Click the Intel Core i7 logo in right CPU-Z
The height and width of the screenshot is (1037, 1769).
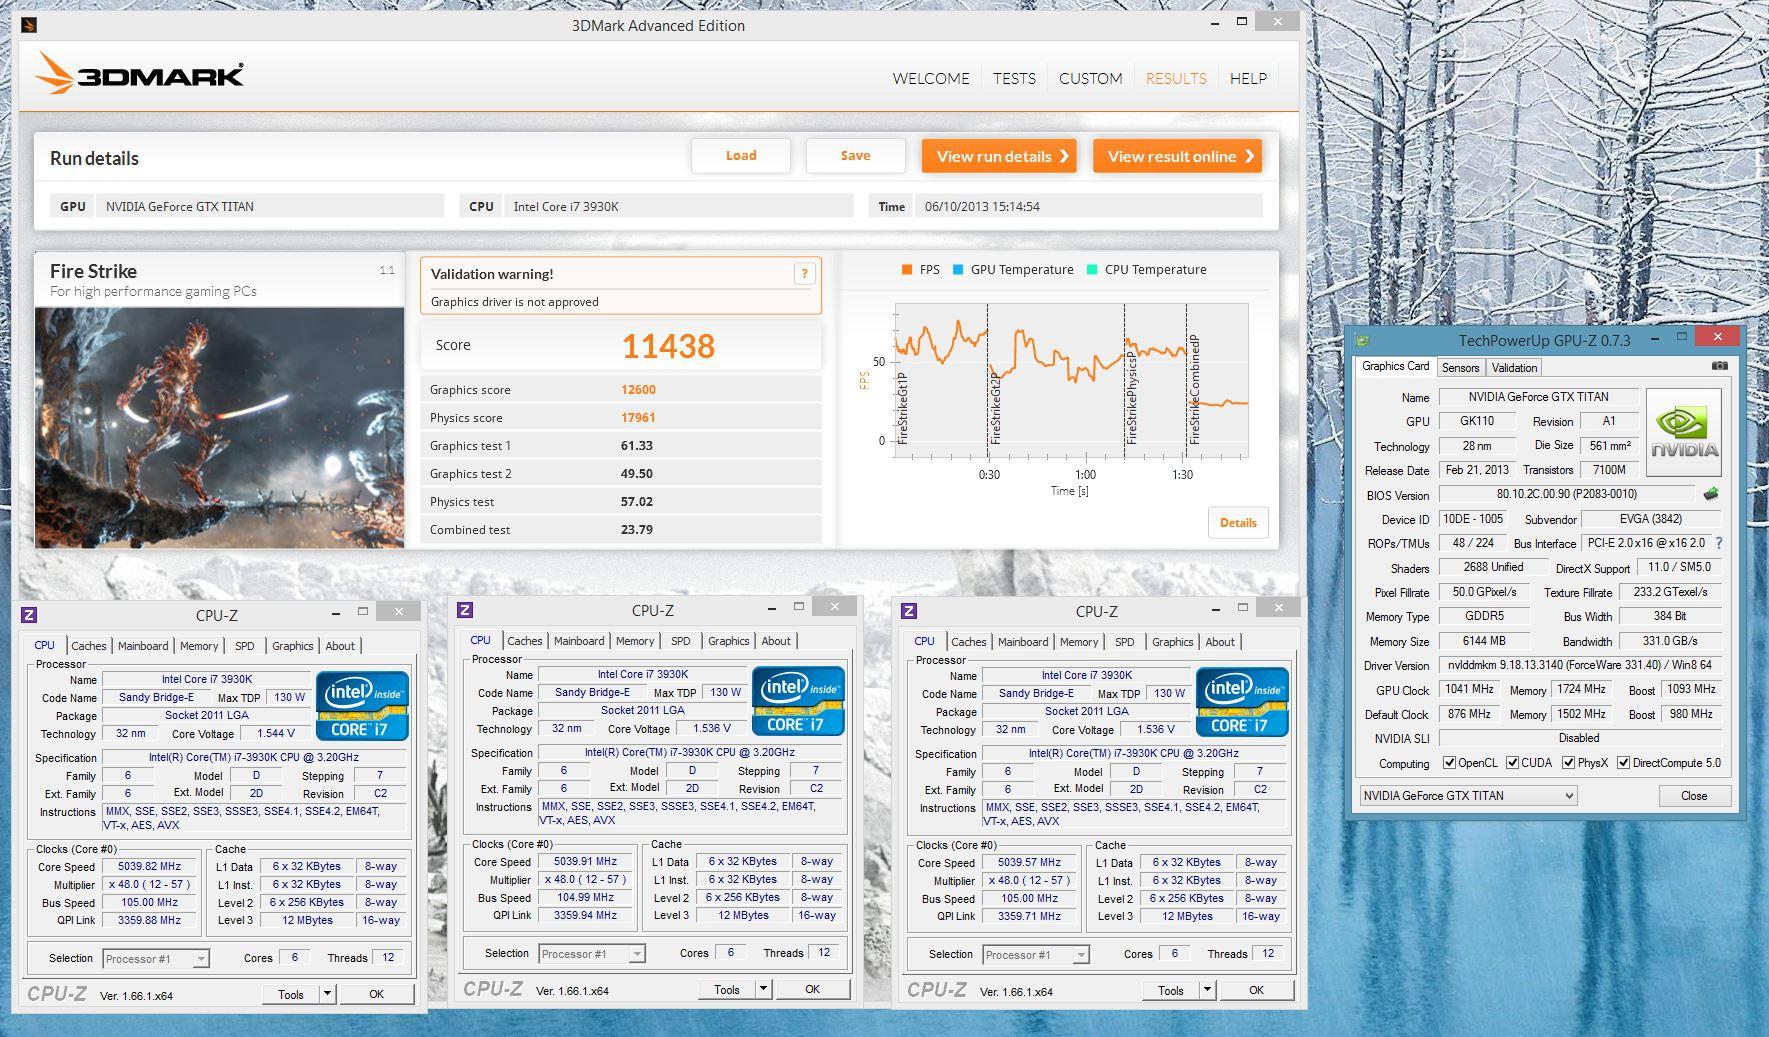(x=1242, y=702)
